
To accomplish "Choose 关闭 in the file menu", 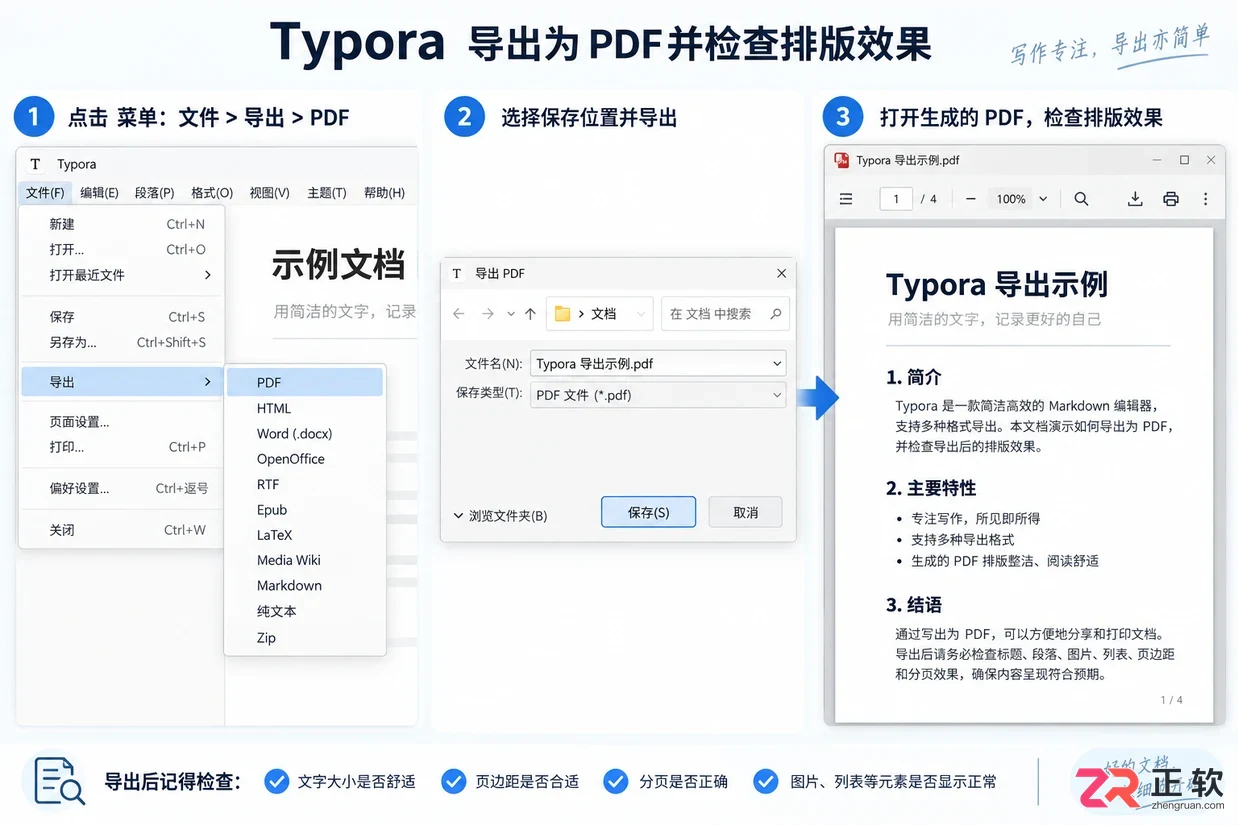I will point(122,530).
